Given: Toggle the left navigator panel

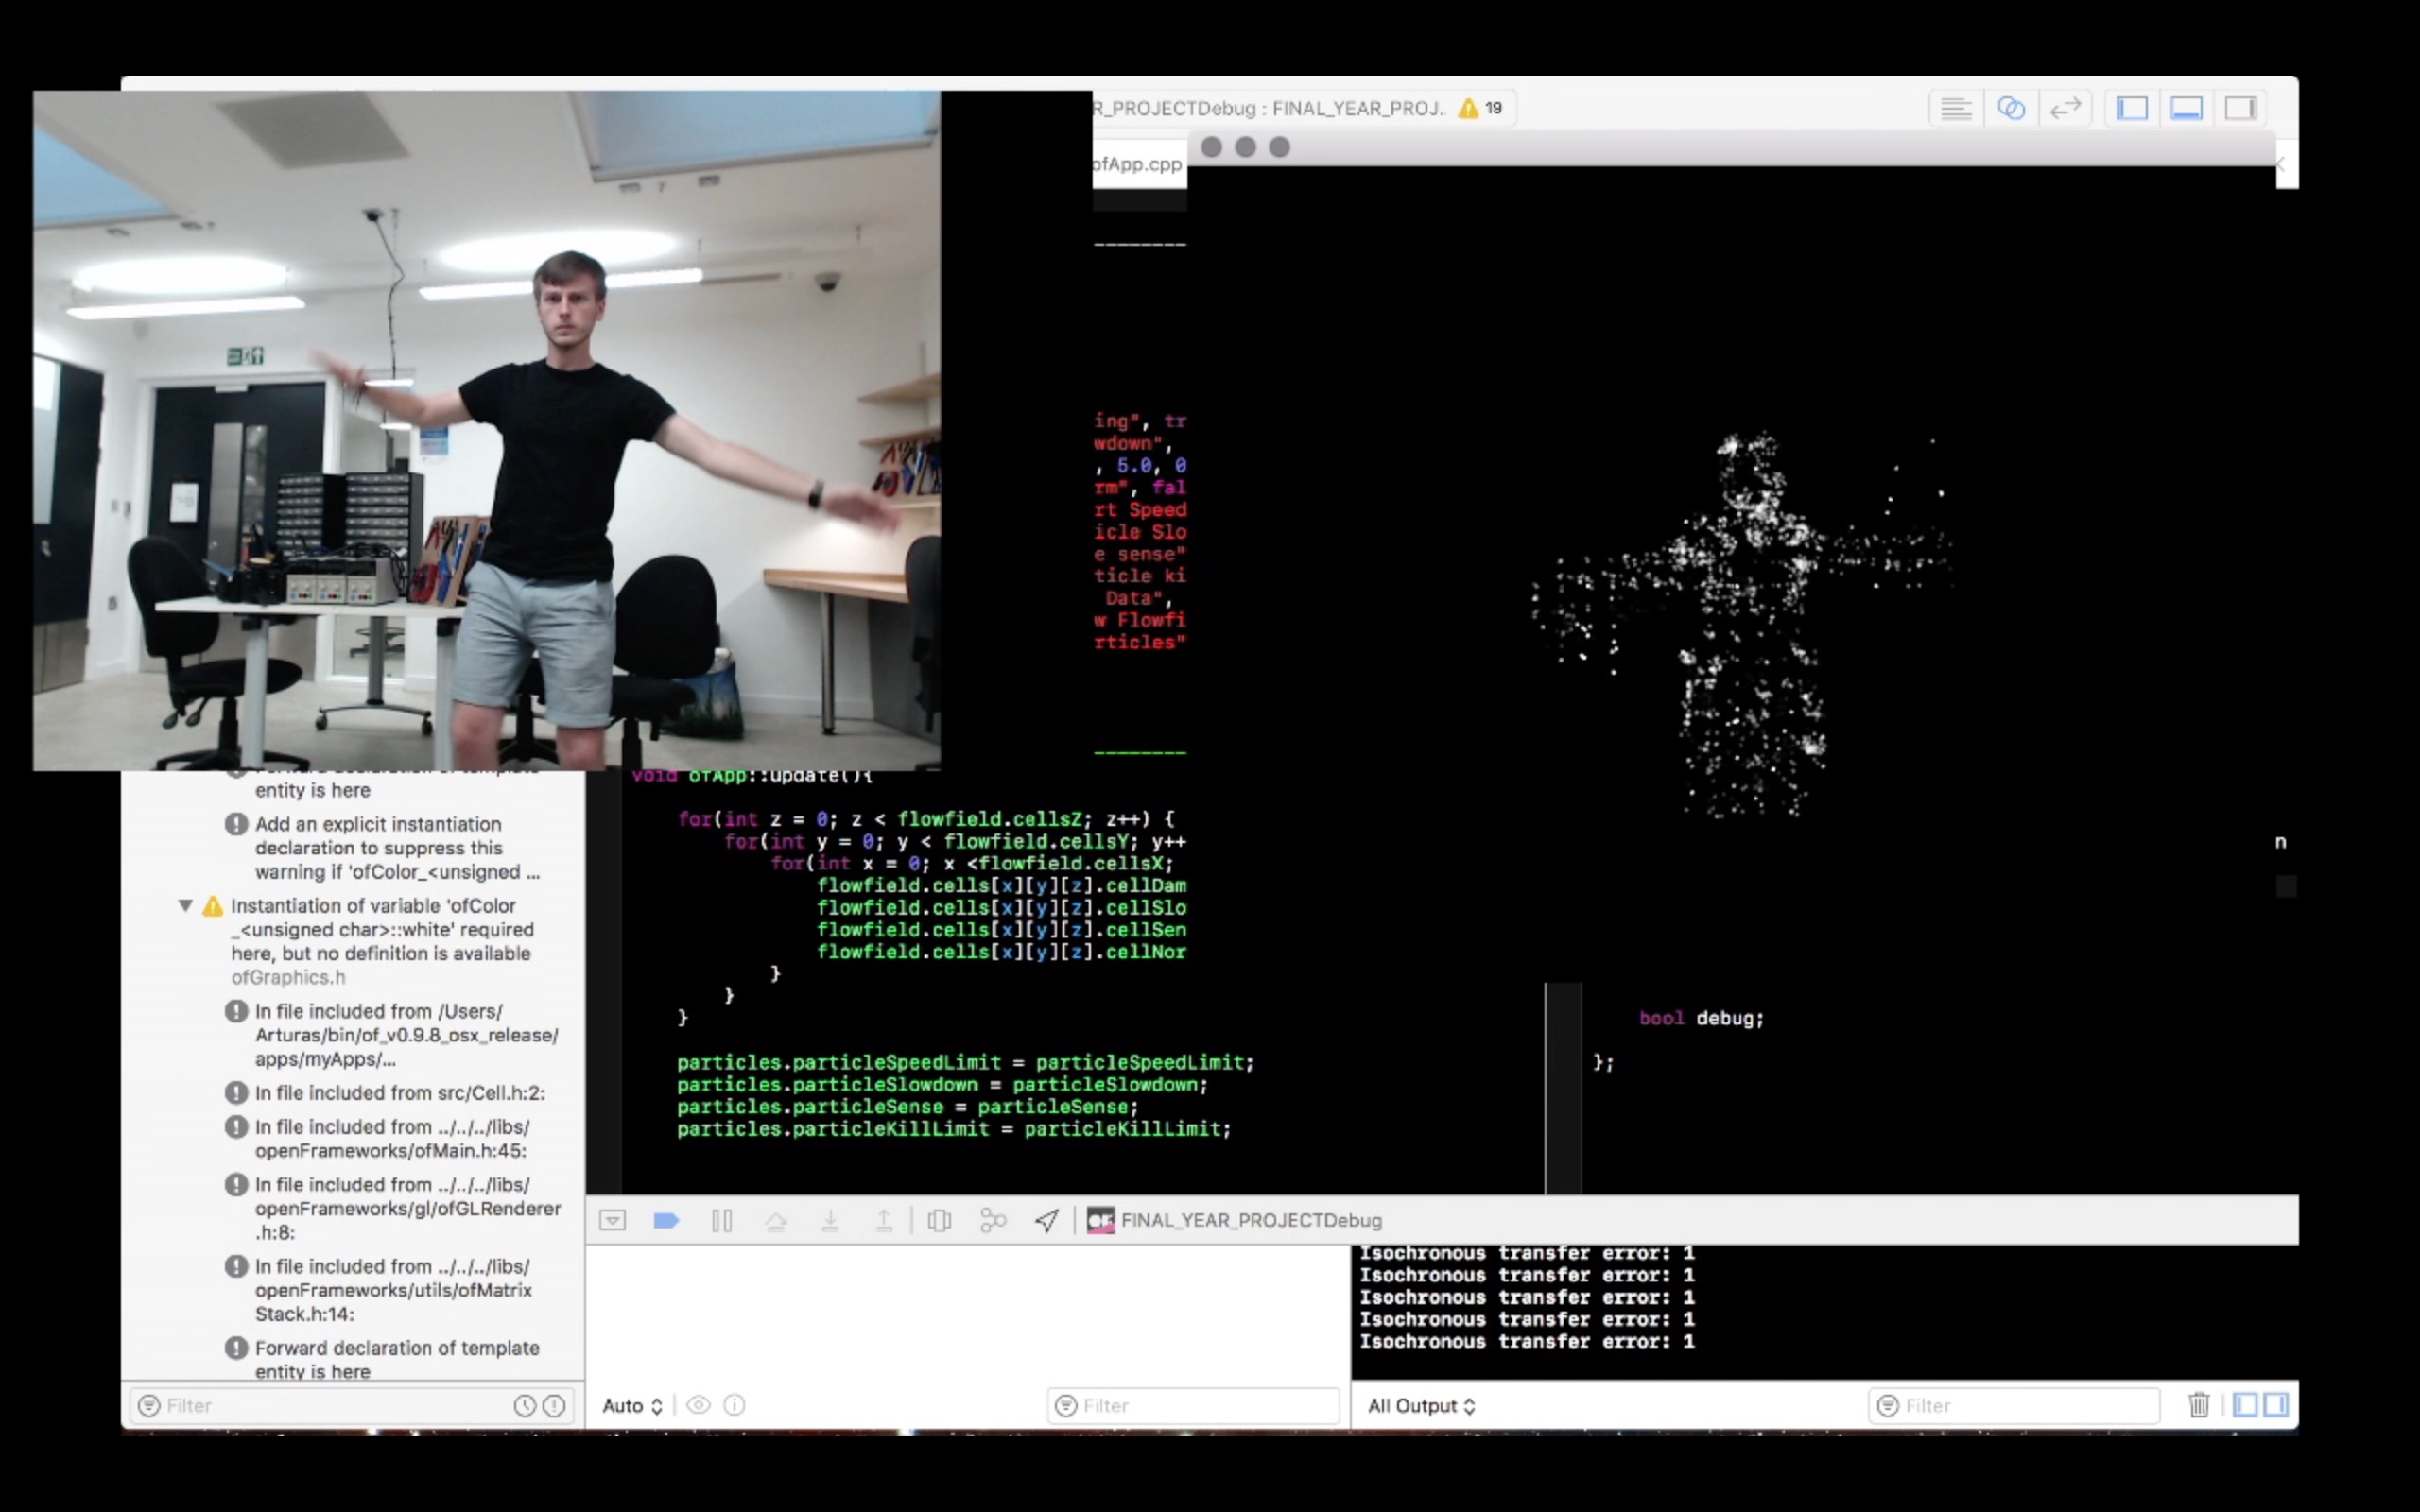Looking at the screenshot, I should 2132,108.
